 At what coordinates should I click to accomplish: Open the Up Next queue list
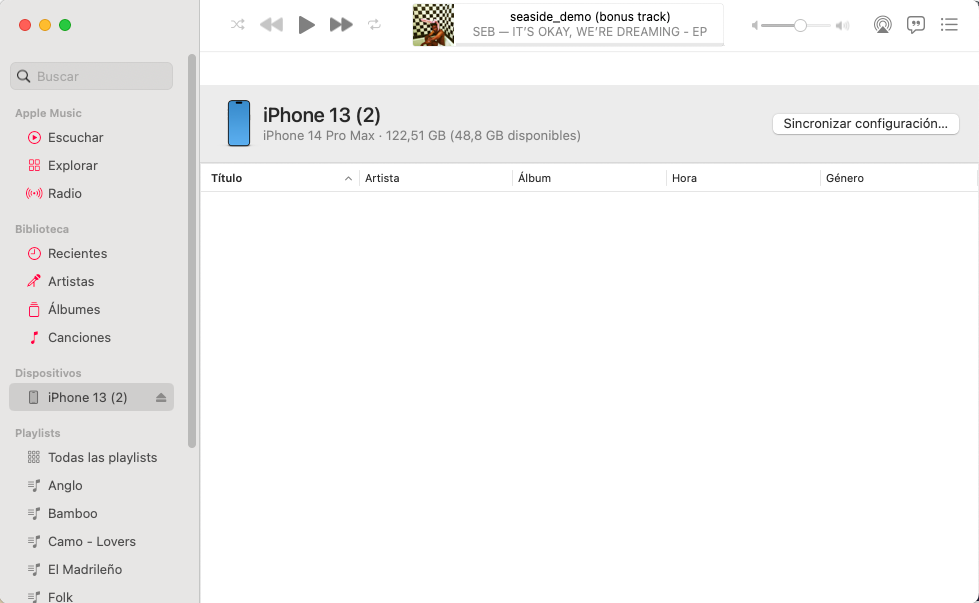tap(949, 25)
